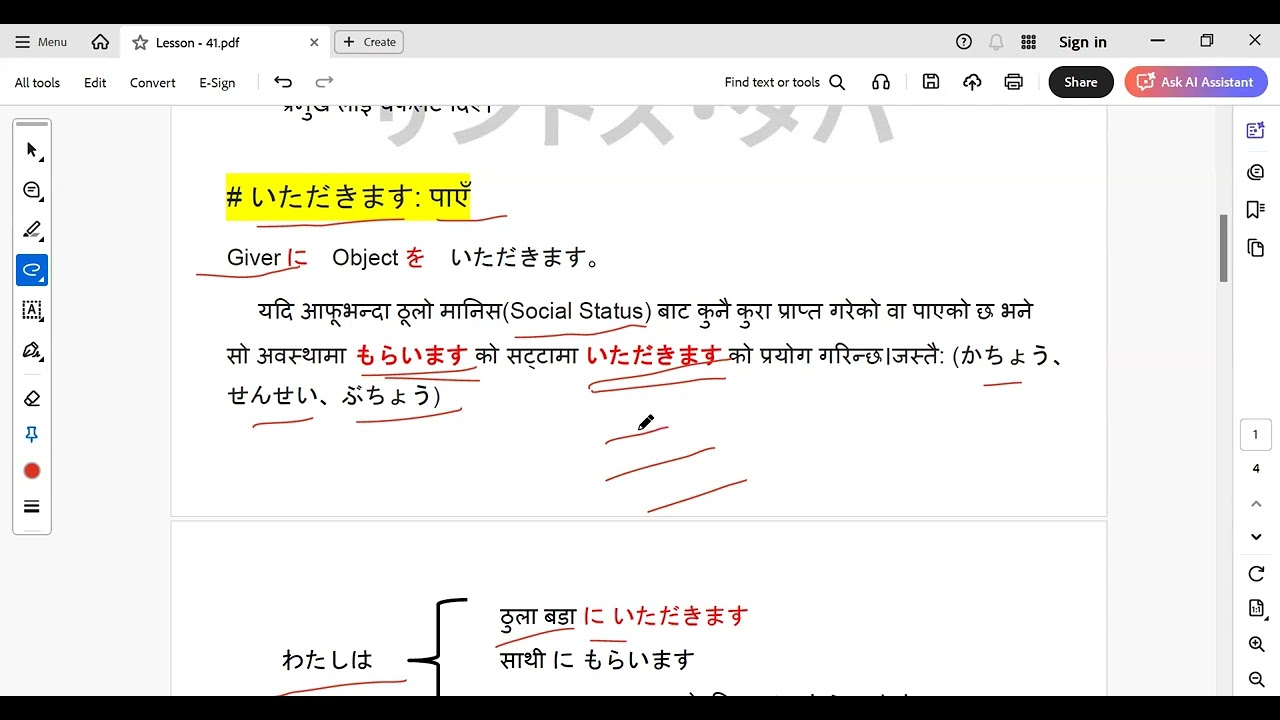
Task: Choose the Select arrow tool
Action: click(x=32, y=150)
